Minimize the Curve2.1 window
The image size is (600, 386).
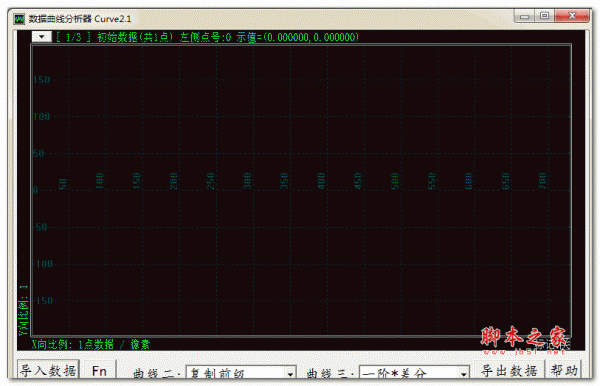525,16
